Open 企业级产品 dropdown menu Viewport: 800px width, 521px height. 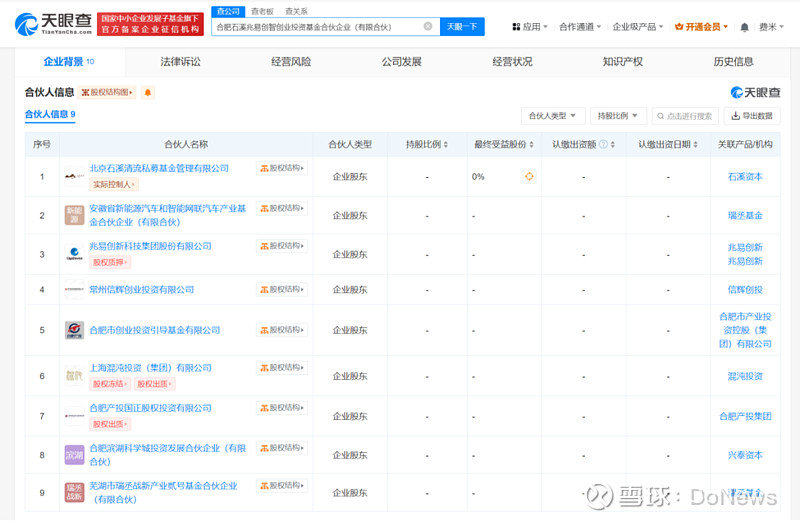pyautogui.click(x=638, y=27)
